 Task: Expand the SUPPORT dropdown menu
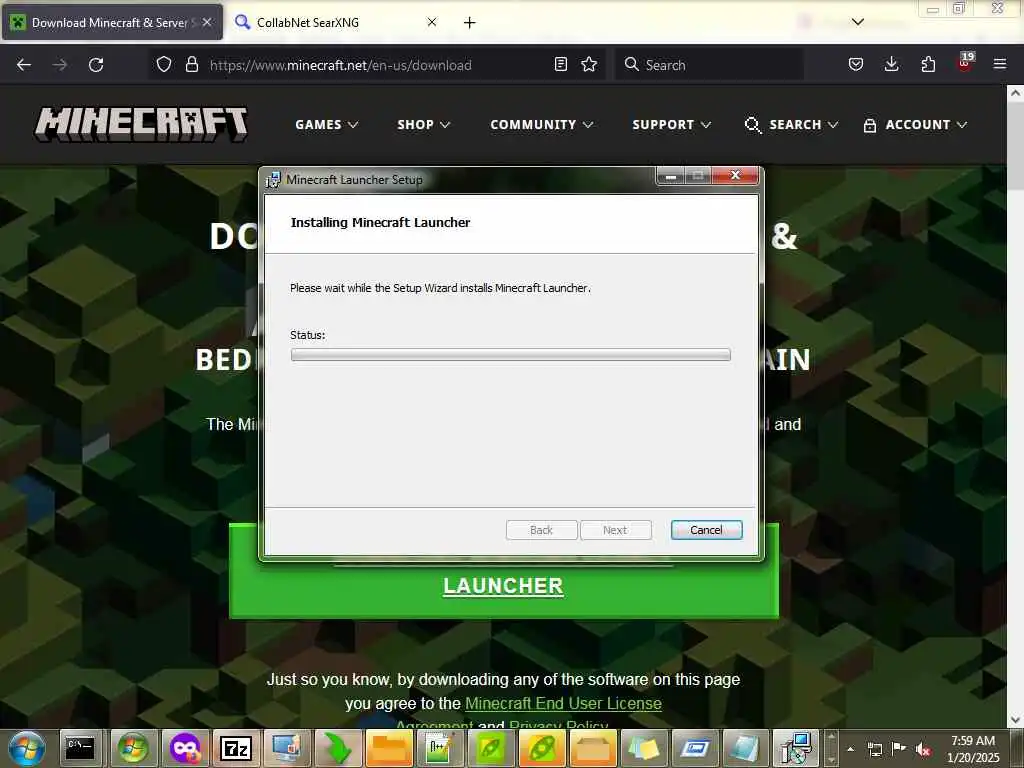click(671, 125)
